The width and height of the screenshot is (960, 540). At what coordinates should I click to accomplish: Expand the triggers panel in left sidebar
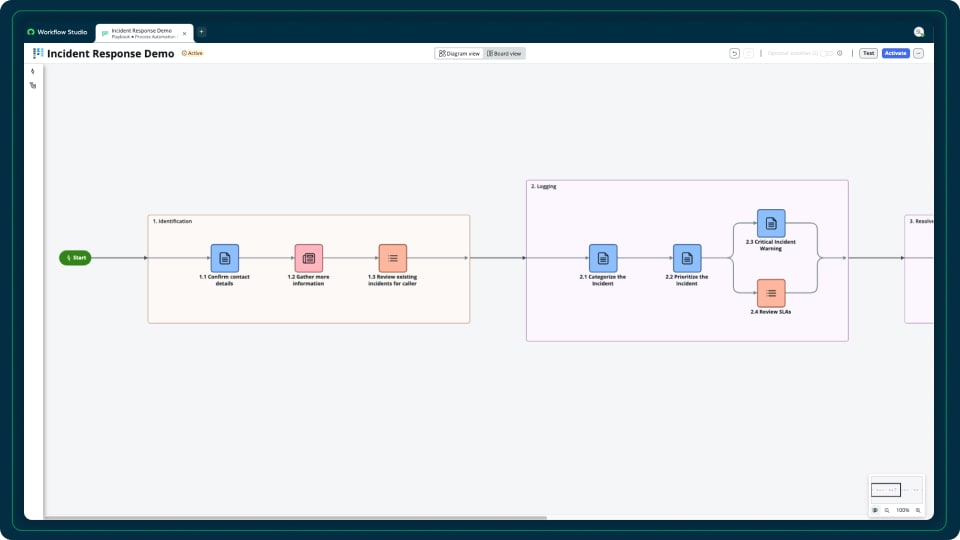tap(33, 71)
